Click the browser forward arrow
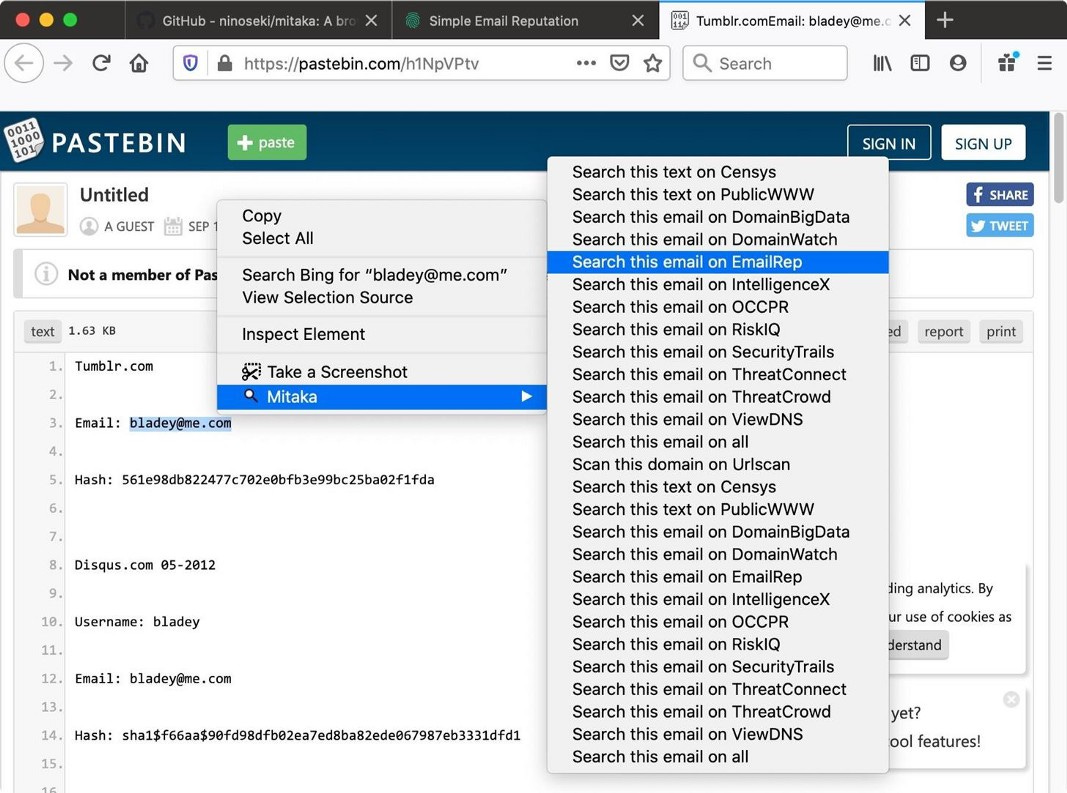 [63, 63]
